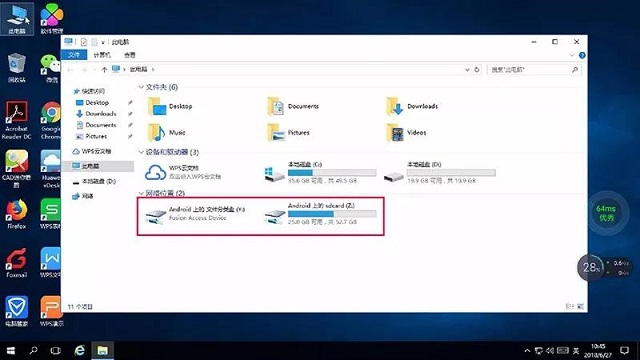Select Network in navigation pane
Image resolution: width=640 pixels, height=360 pixels.
point(83,196)
